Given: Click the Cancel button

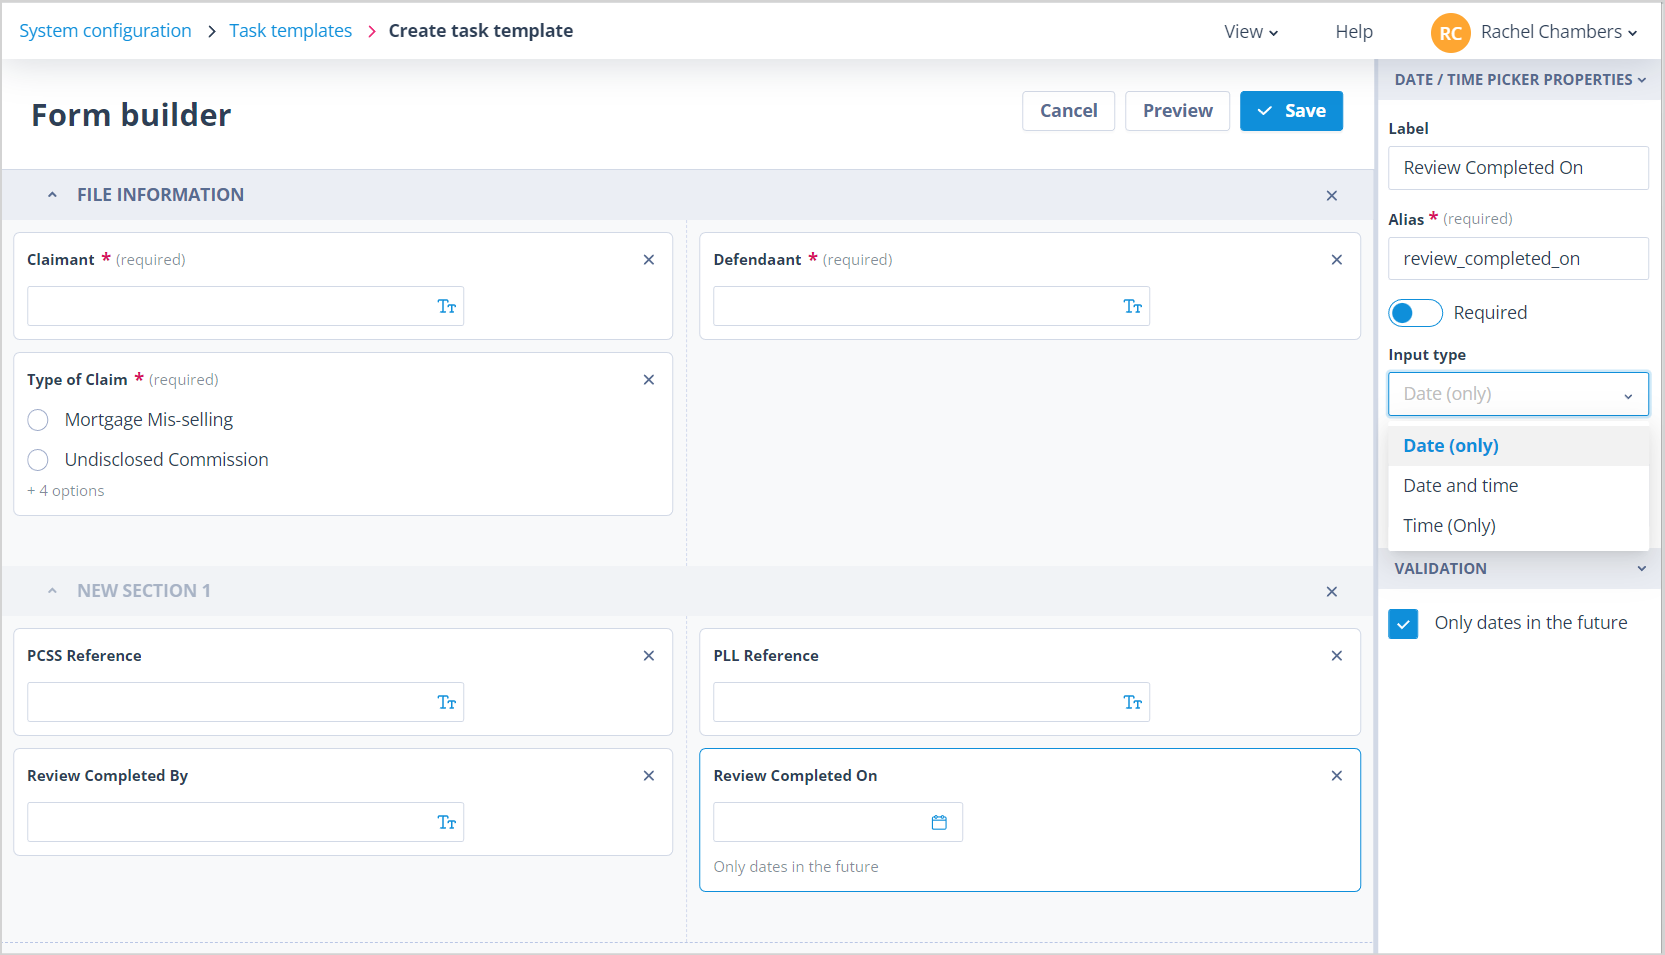Looking at the screenshot, I should click(1068, 111).
